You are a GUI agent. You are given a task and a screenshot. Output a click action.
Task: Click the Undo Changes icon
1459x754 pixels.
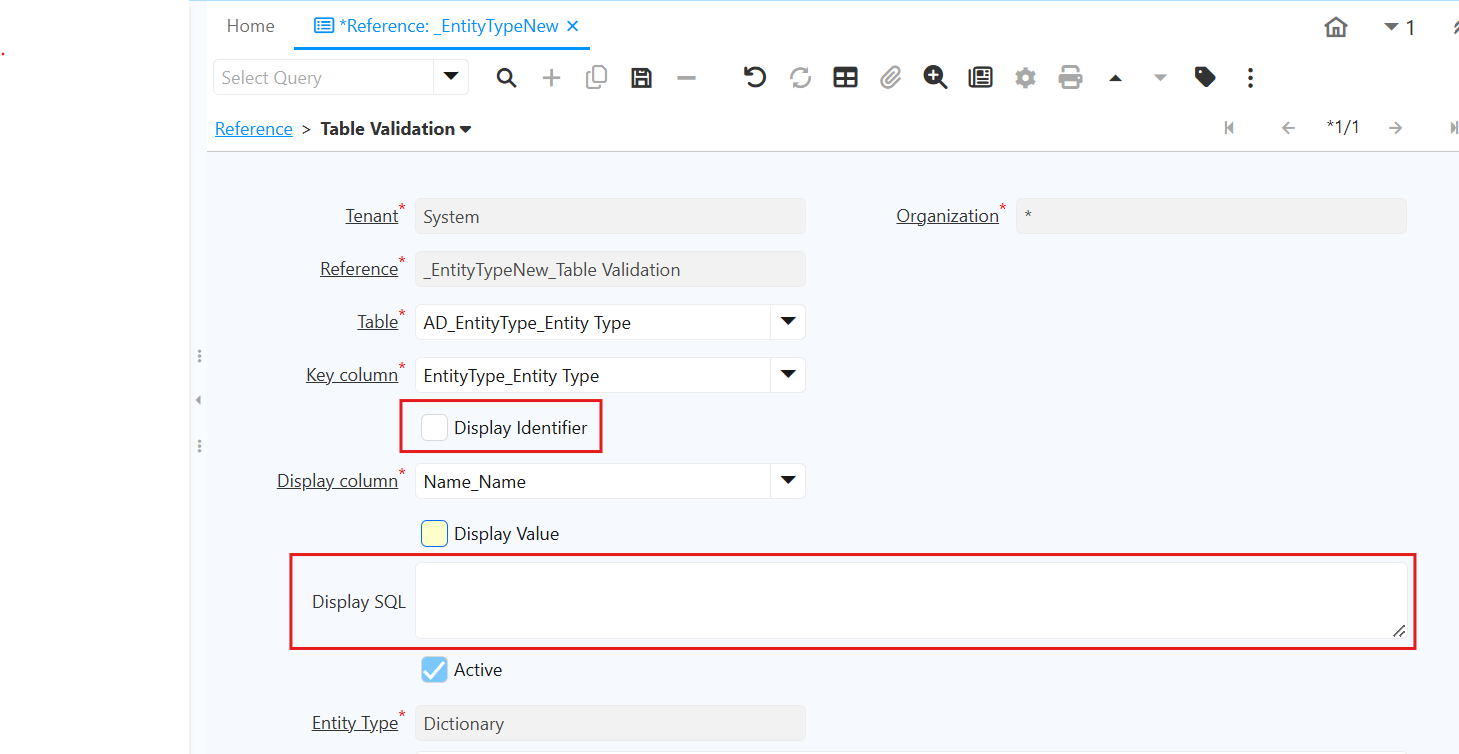755,78
